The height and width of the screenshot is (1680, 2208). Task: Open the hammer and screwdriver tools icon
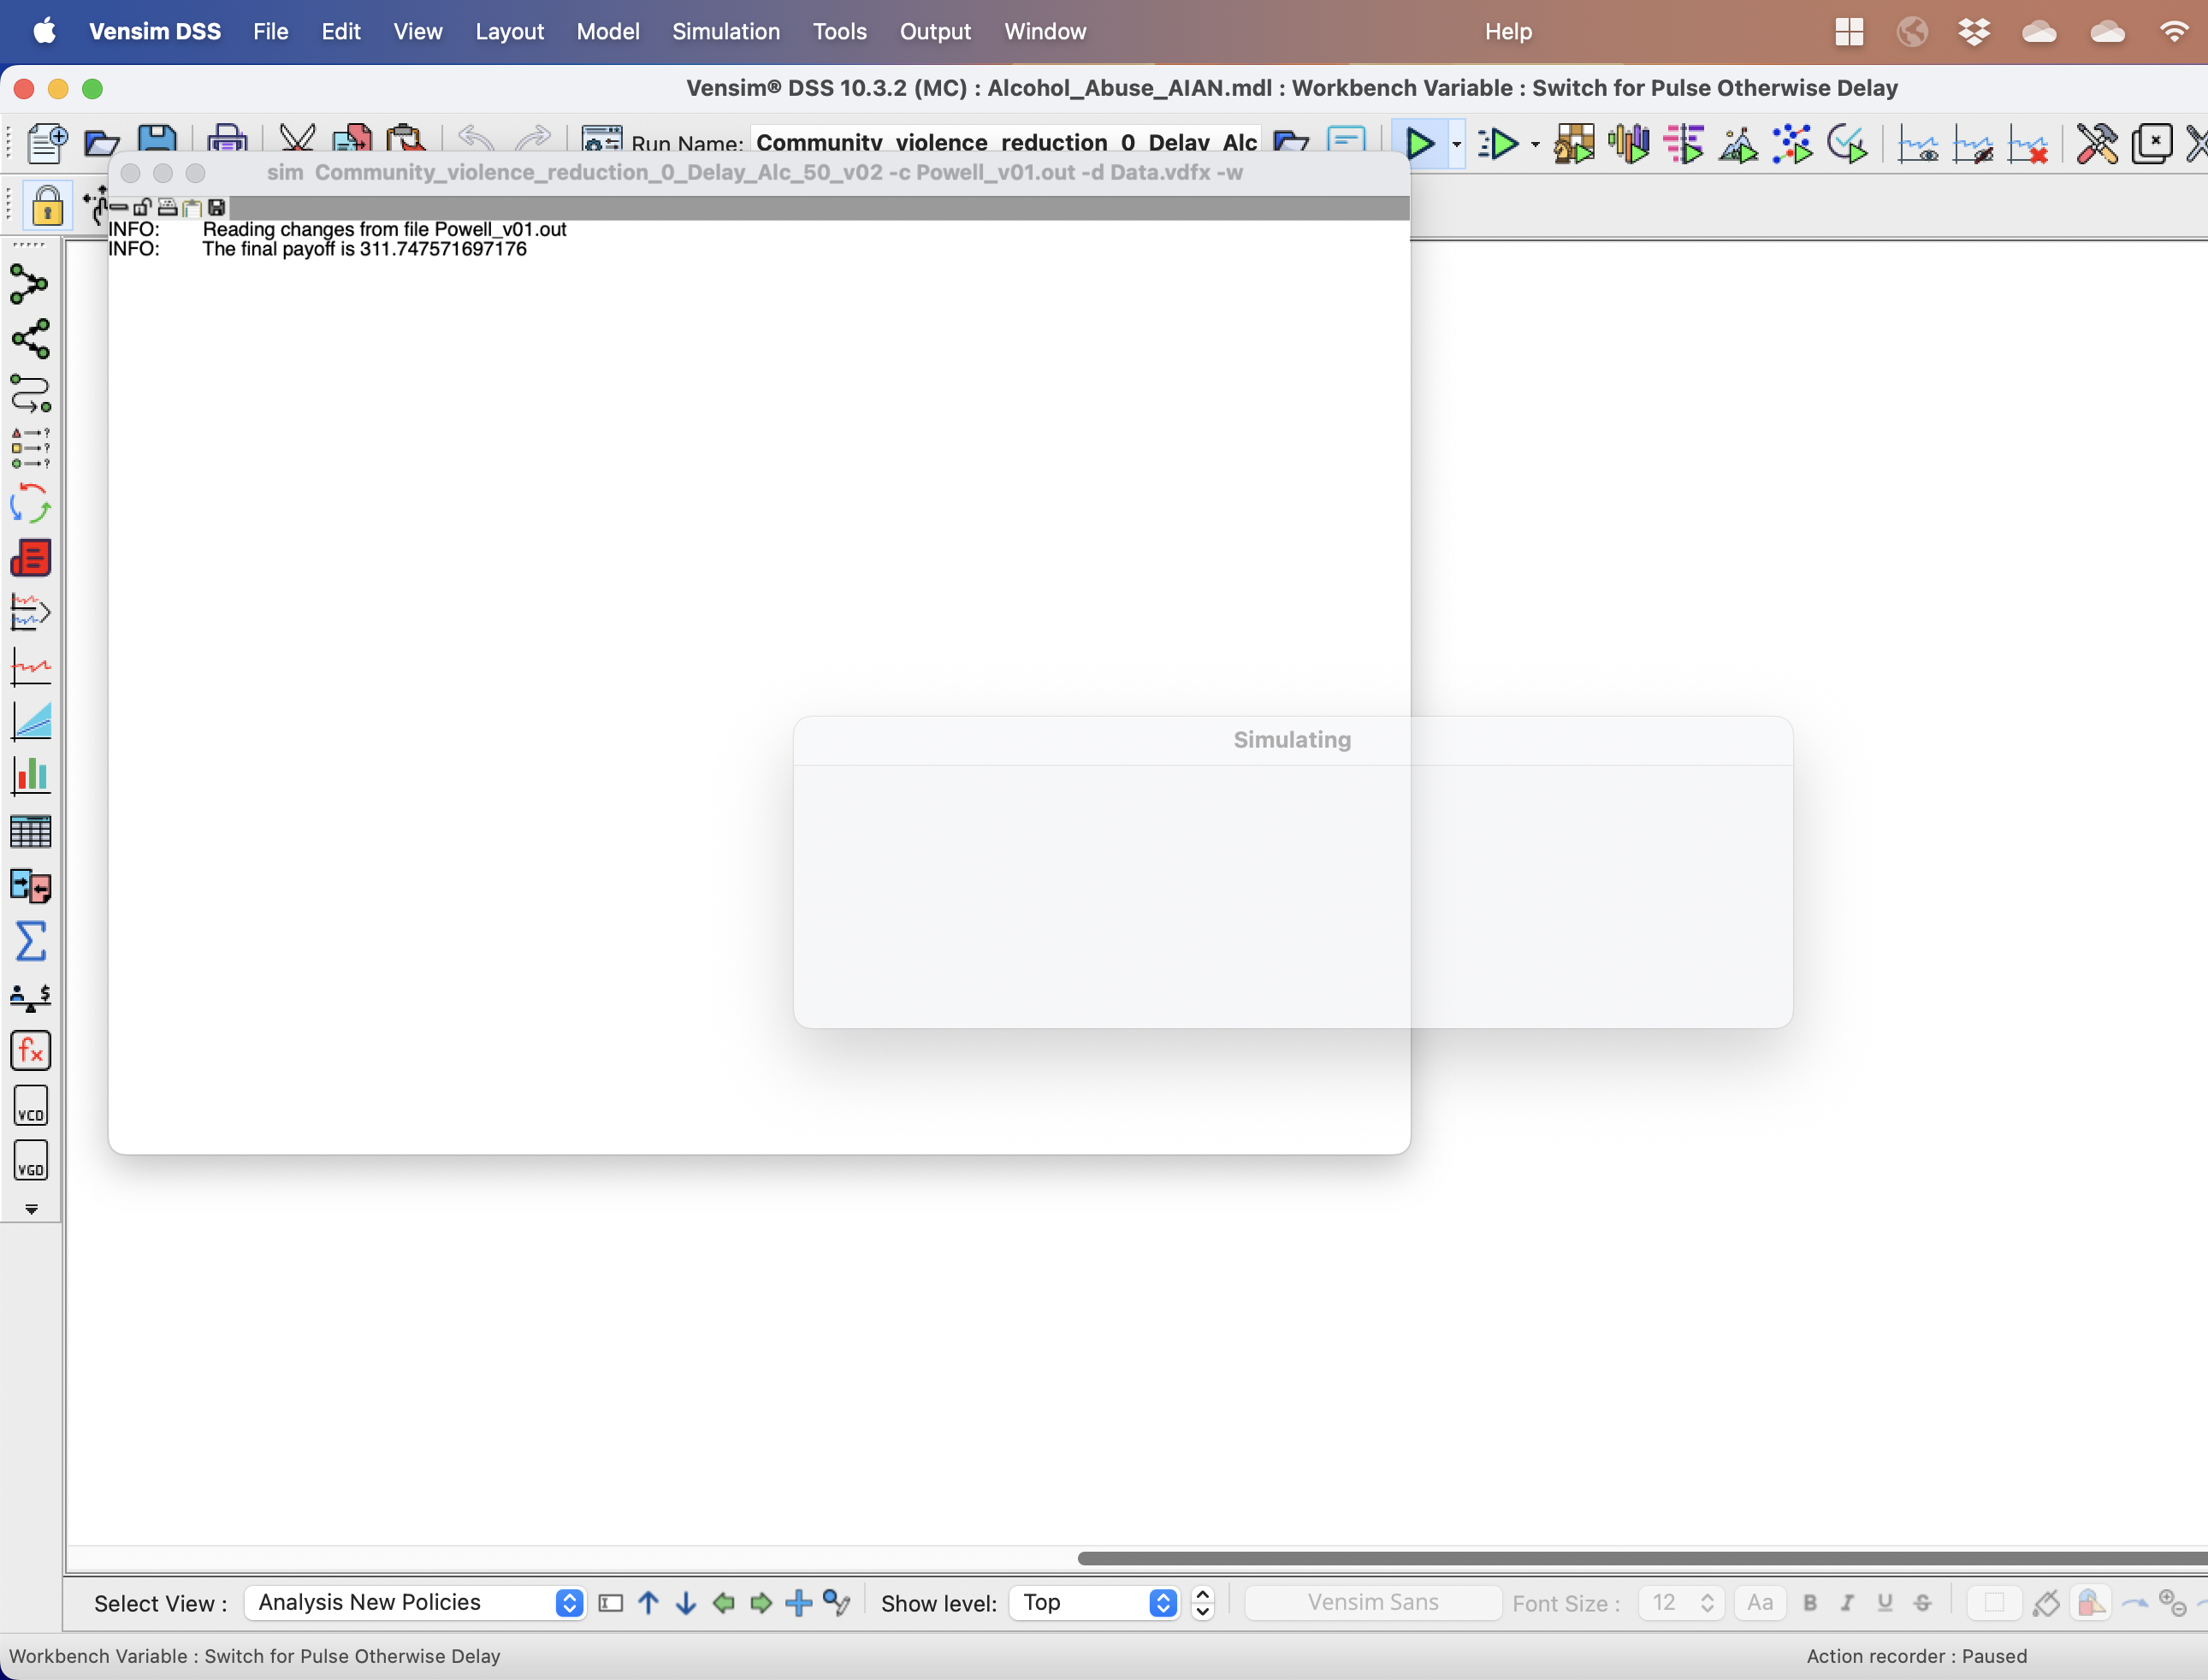pyautogui.click(x=2097, y=144)
